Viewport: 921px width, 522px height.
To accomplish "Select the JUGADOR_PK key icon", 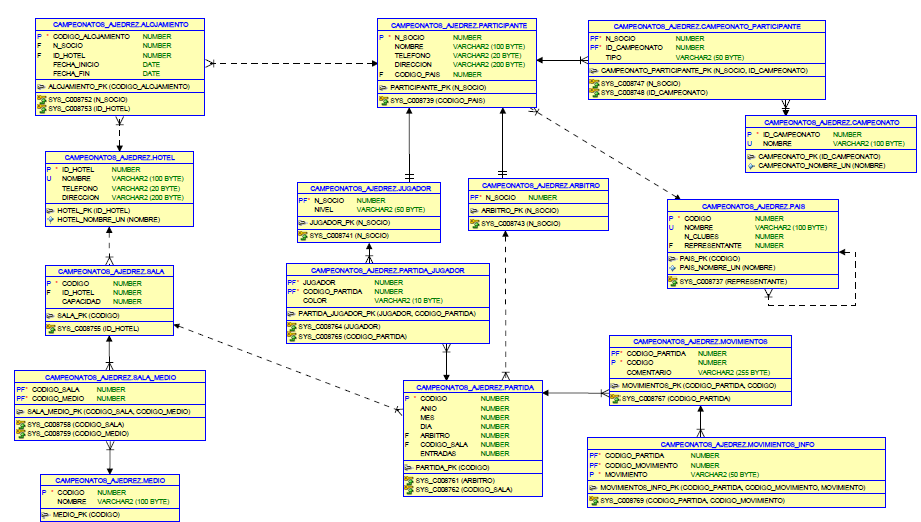I will point(303,223).
